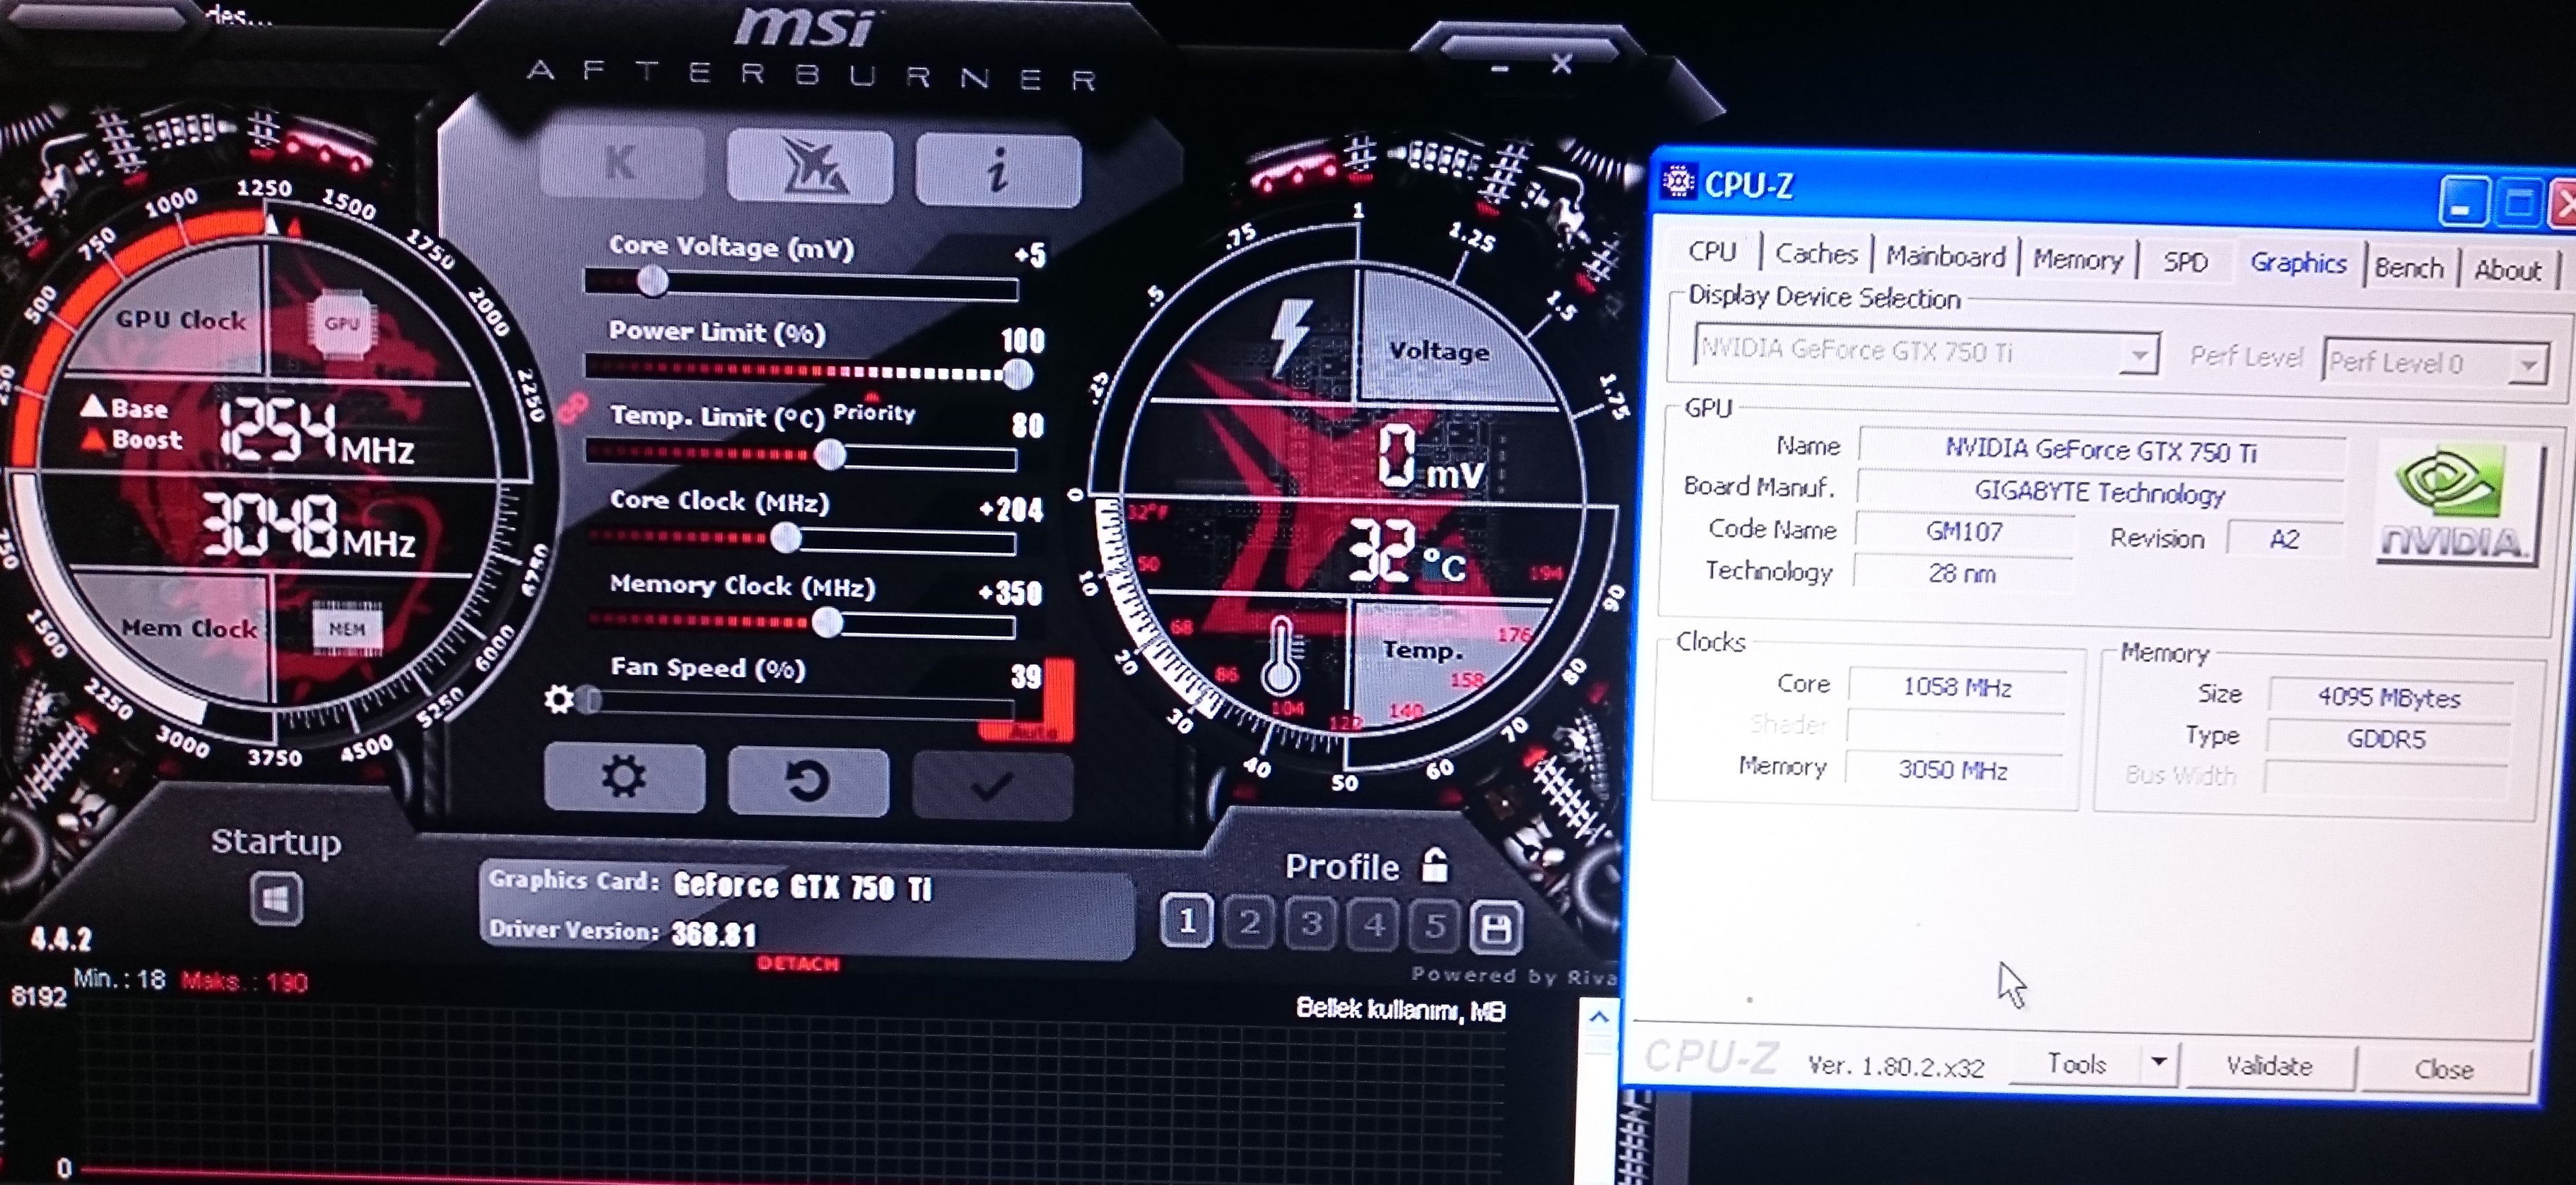The width and height of the screenshot is (2576, 1185).
Task: Click the lightning bolt voltage icon
Action: pyautogui.click(x=1290, y=337)
